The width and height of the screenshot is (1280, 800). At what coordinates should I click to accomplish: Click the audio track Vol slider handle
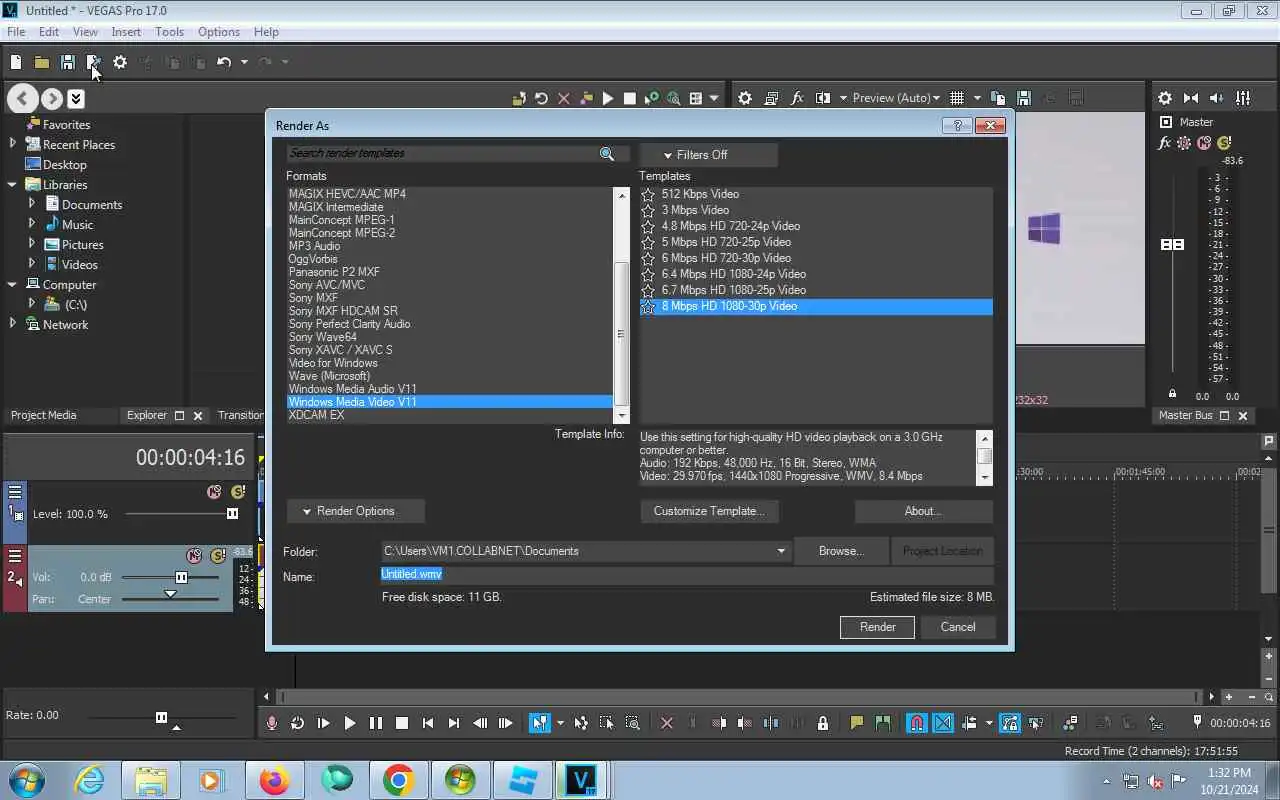(x=181, y=577)
